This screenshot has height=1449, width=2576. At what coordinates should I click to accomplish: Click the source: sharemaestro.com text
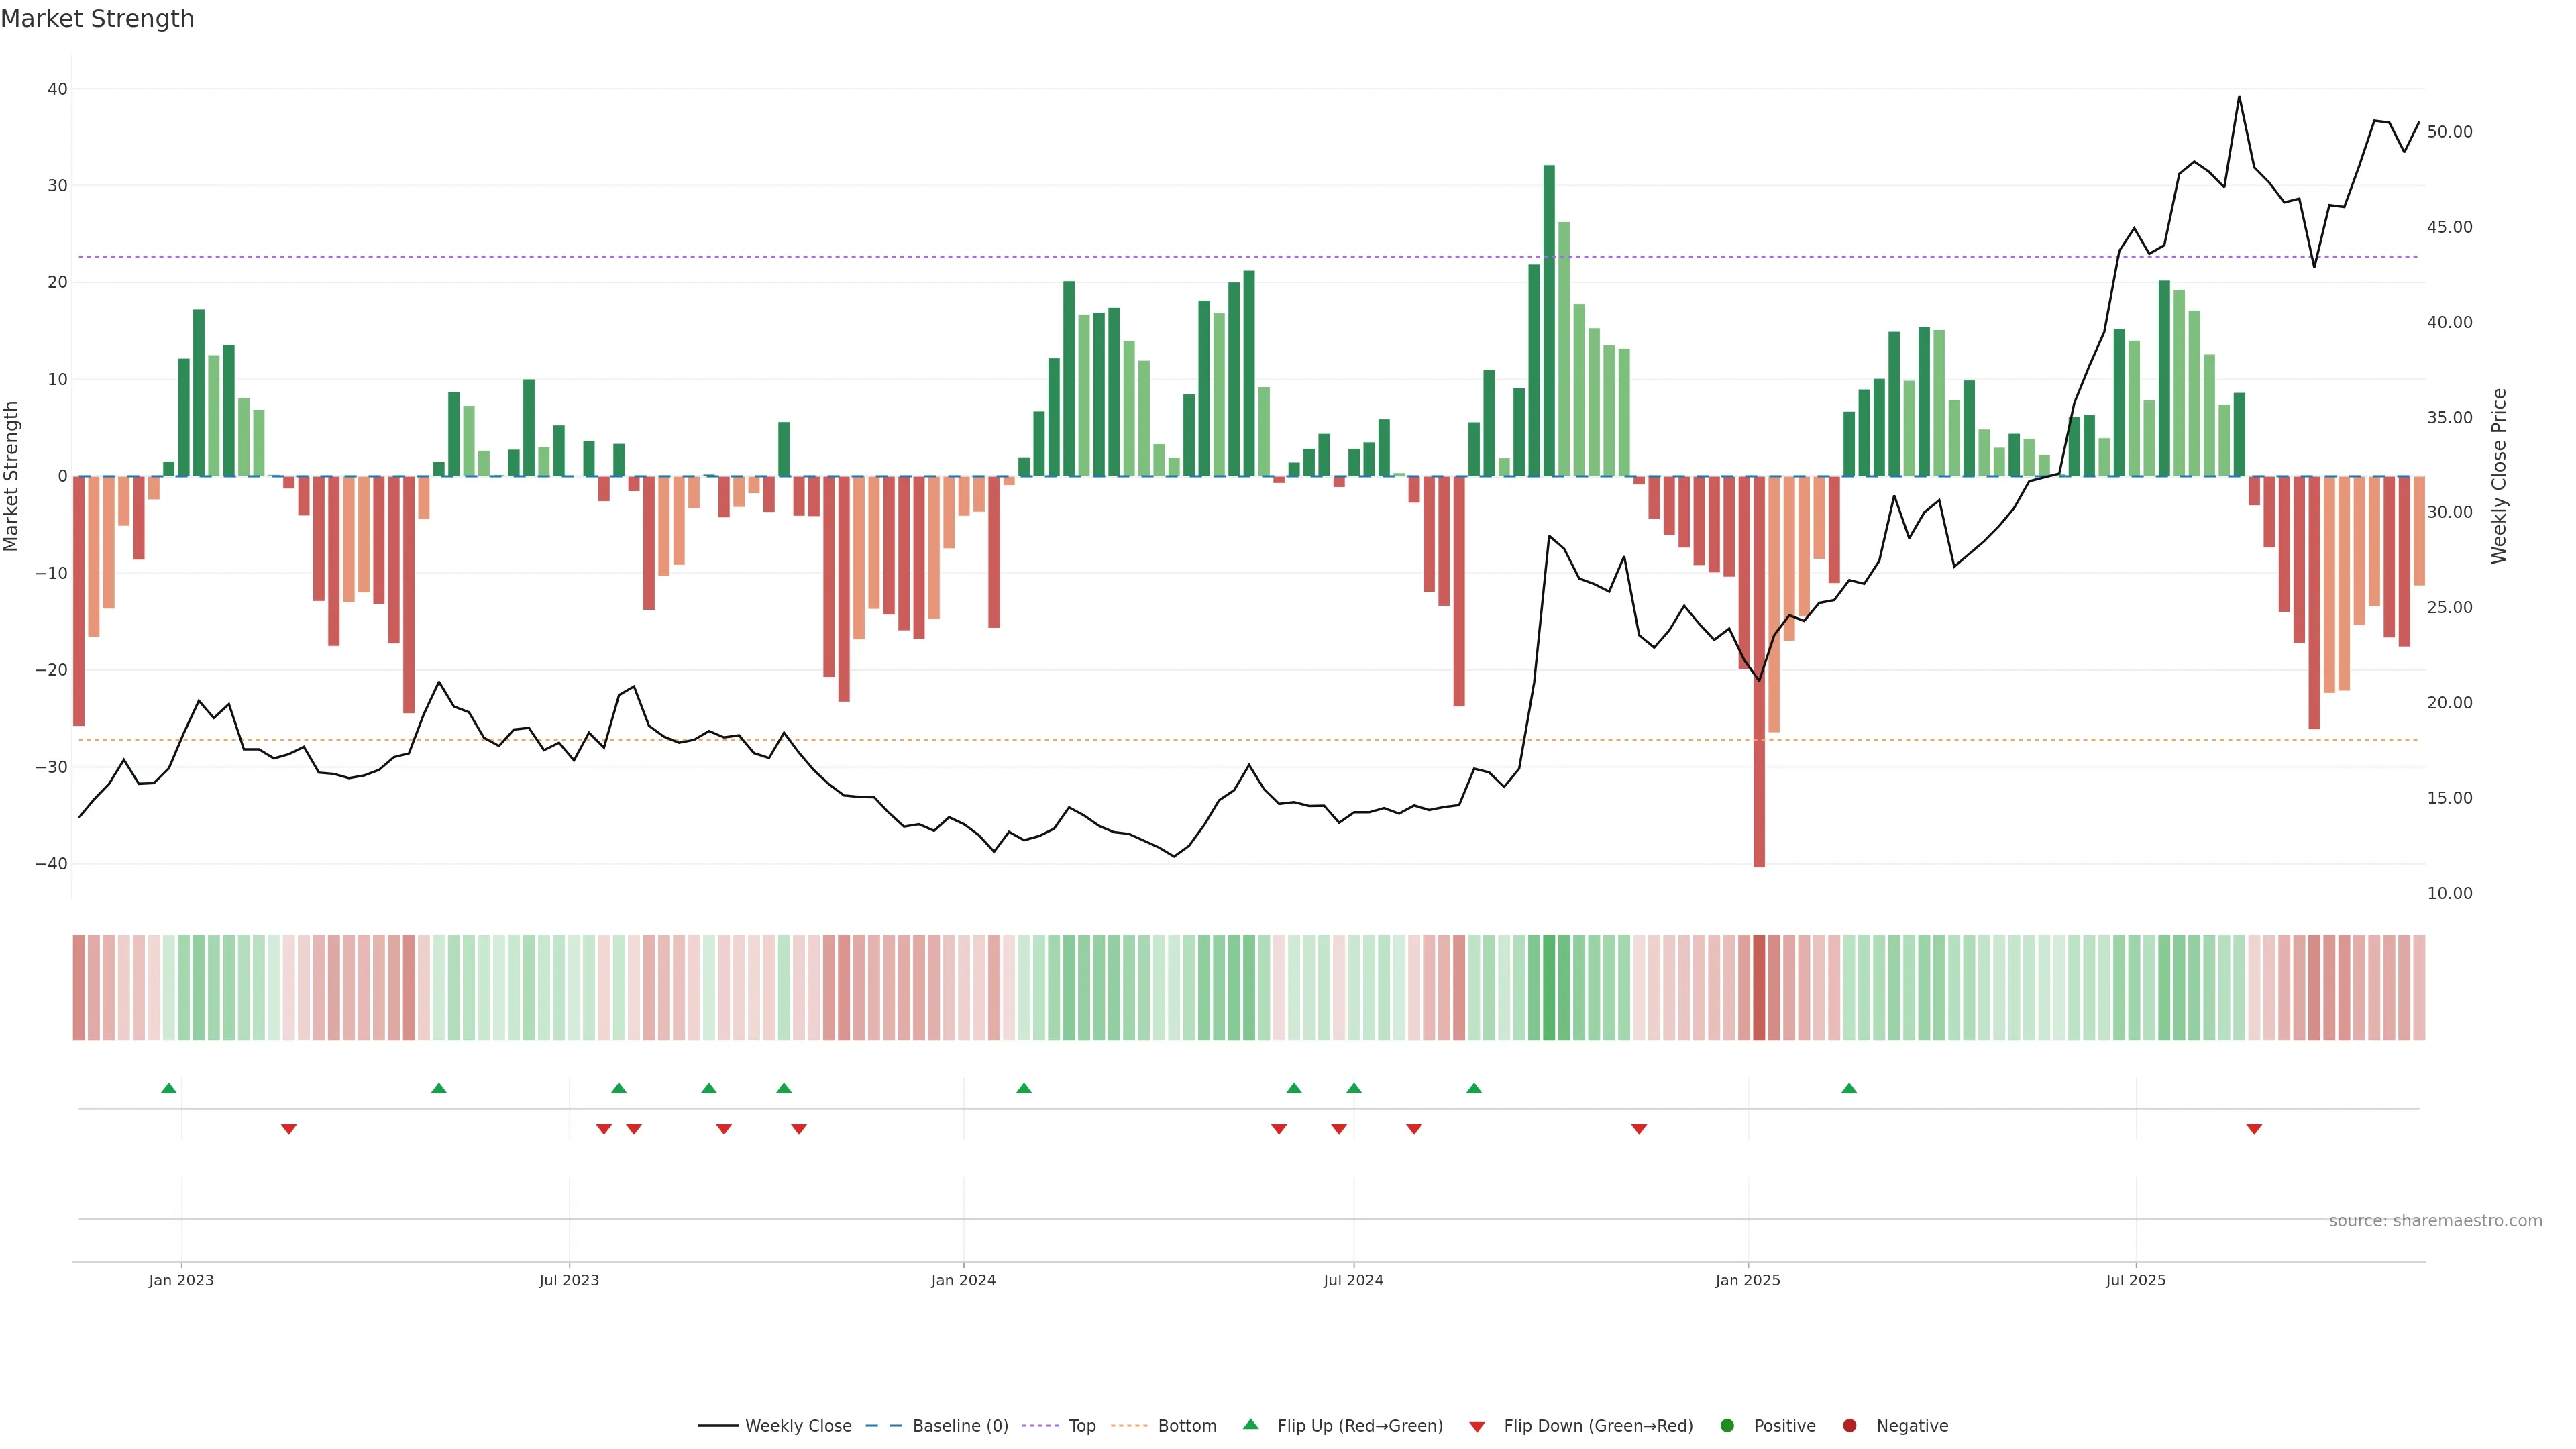click(x=2435, y=1221)
